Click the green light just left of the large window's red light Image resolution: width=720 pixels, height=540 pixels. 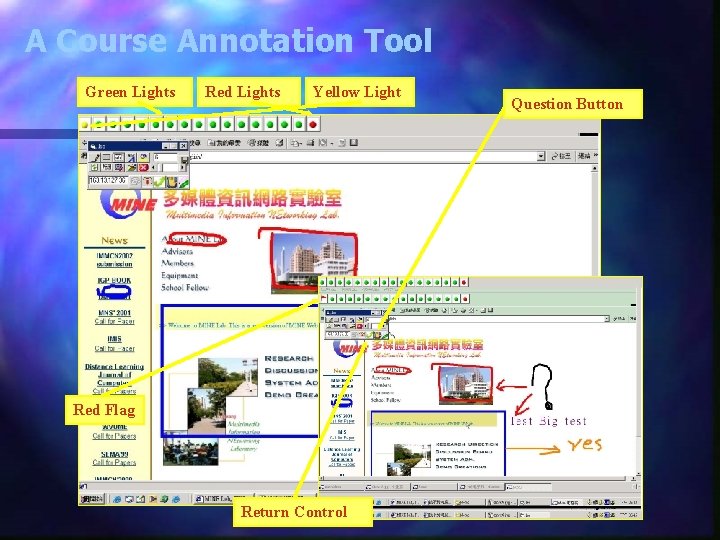(x=299, y=124)
